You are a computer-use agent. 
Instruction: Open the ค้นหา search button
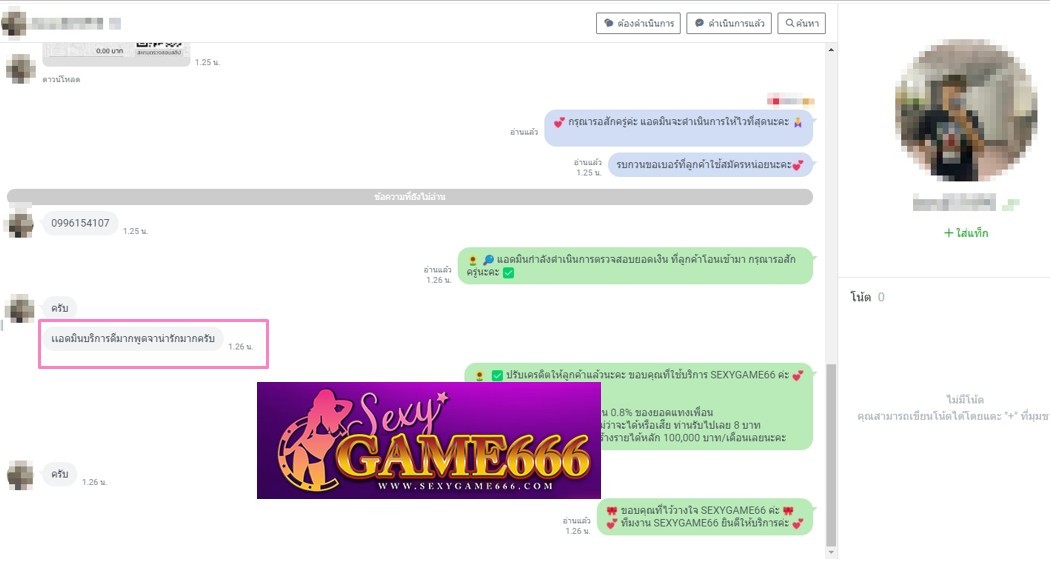pos(802,23)
